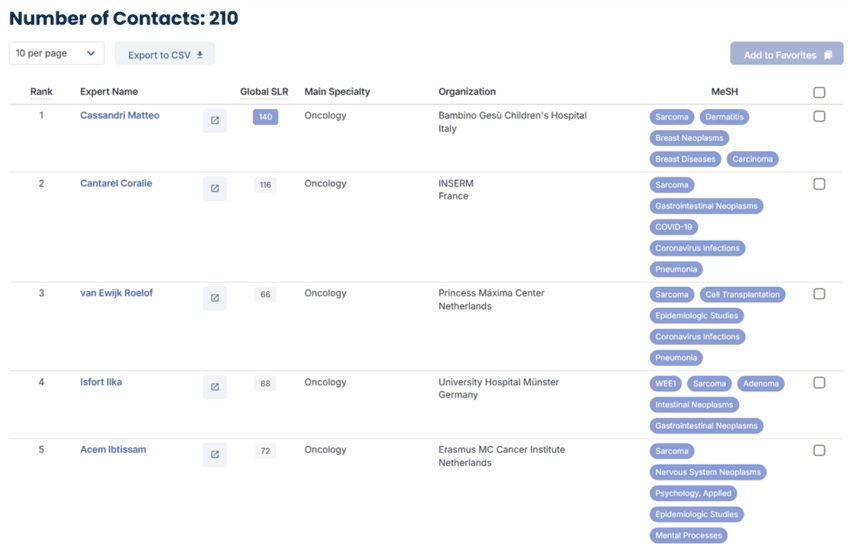The image size is (851, 546).
Task: Export the contact list to CSV
Action: tap(165, 55)
